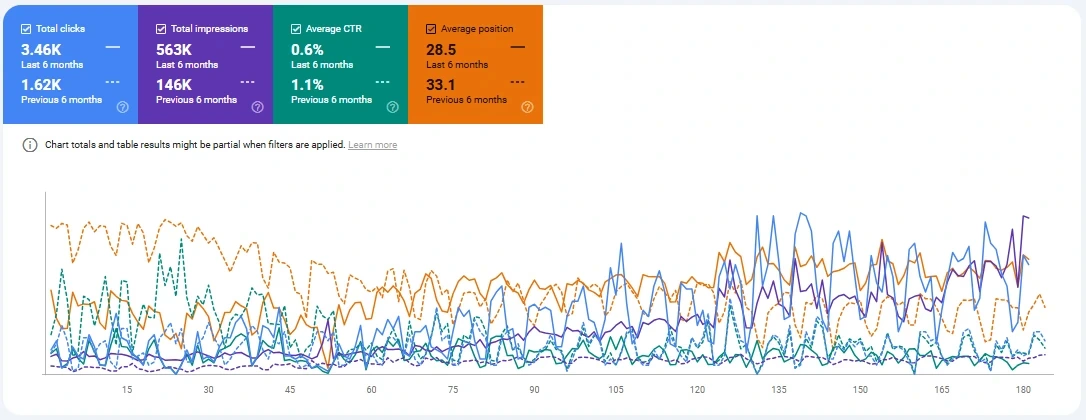
Task: Select the 3.46K total clicks value
Action: [41, 49]
